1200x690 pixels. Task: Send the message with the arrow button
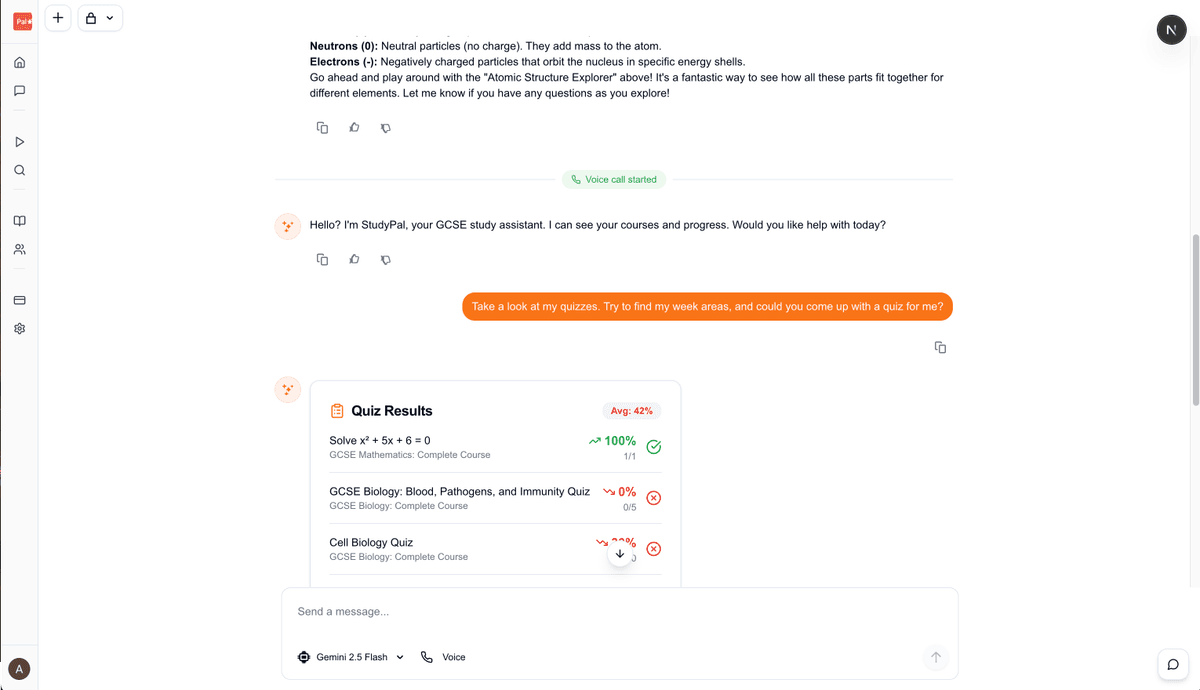click(936, 657)
